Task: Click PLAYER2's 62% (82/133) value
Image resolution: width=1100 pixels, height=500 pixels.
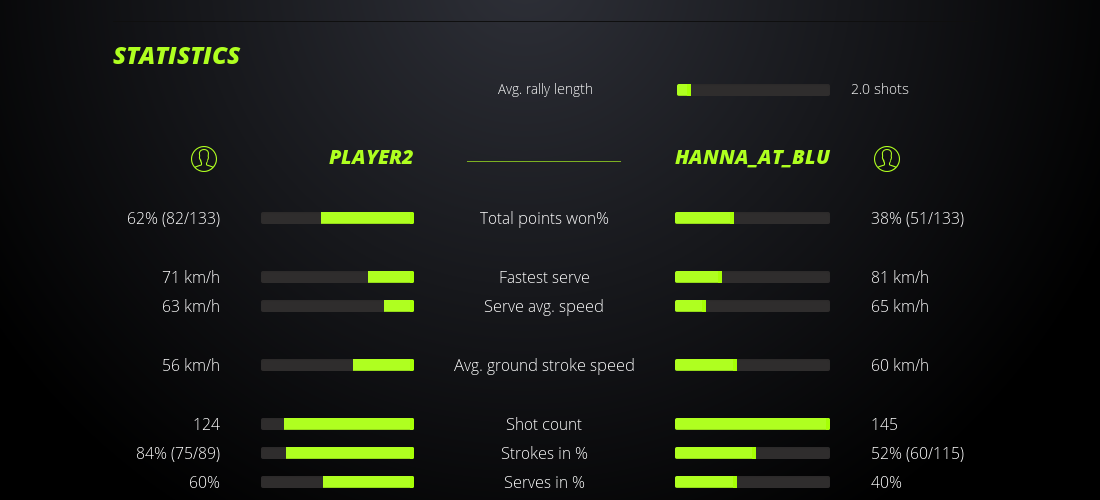Action: click(x=174, y=218)
